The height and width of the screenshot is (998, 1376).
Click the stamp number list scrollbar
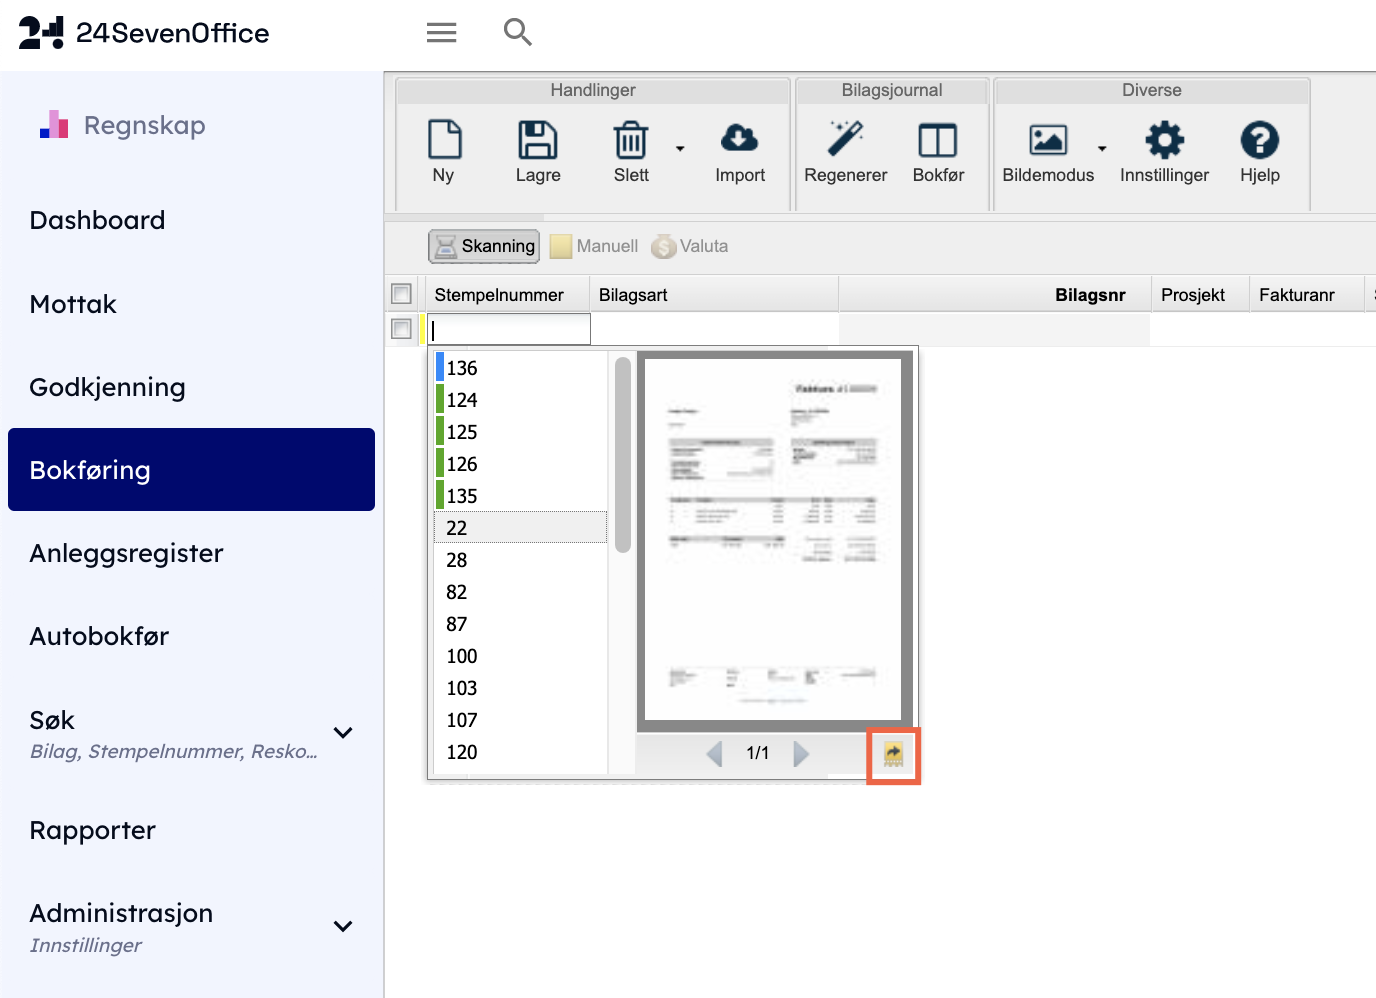tap(623, 456)
